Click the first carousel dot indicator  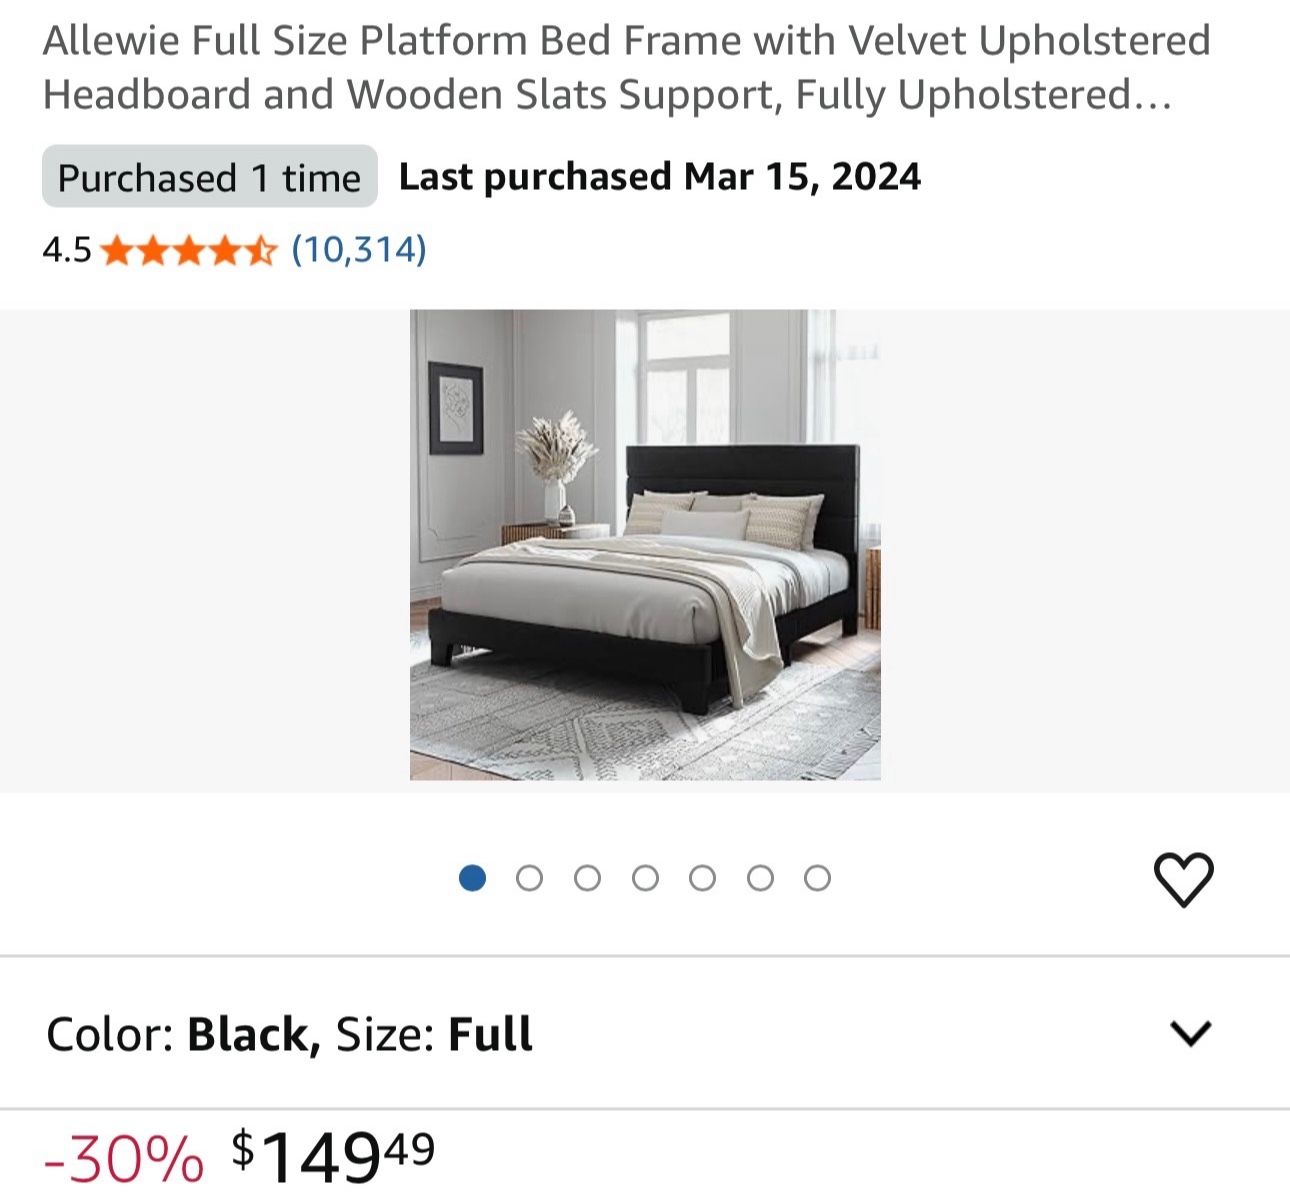click(470, 875)
